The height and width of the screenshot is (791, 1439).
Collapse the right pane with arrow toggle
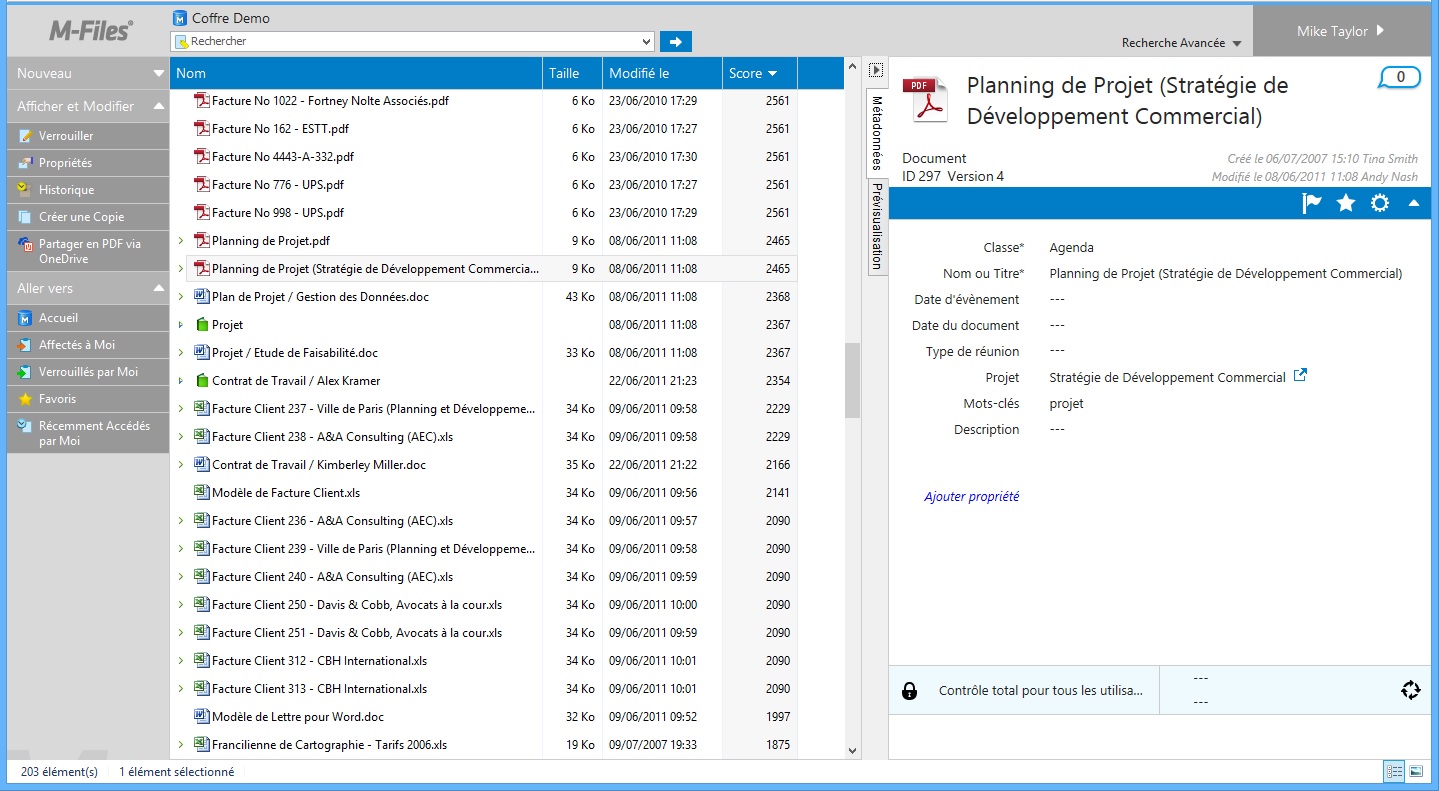click(876, 70)
